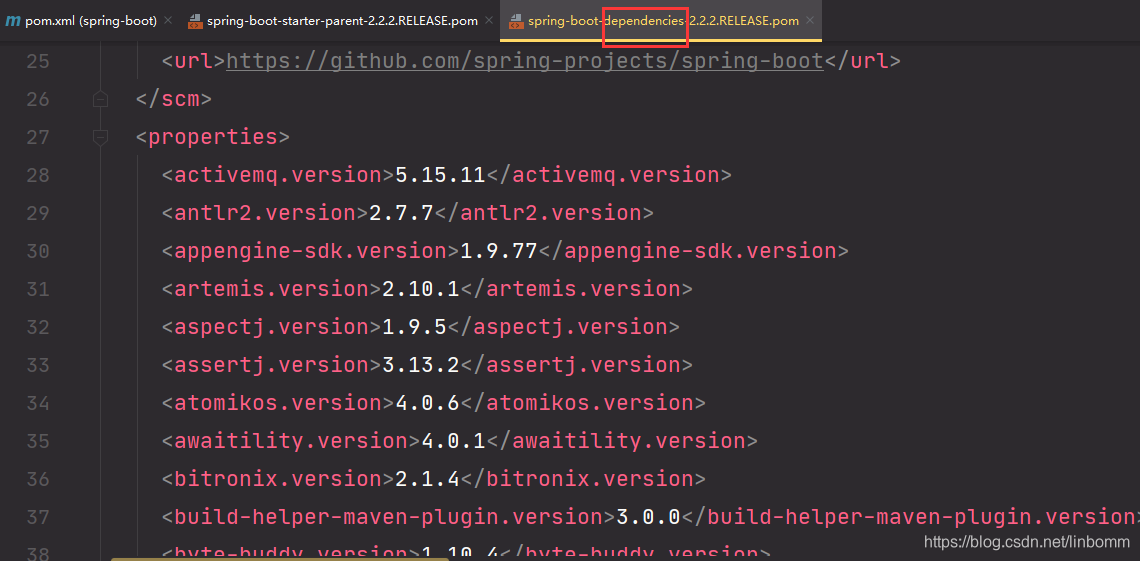This screenshot has width=1140, height=561.
Task: Click the closing scm tag
Action: [174, 99]
